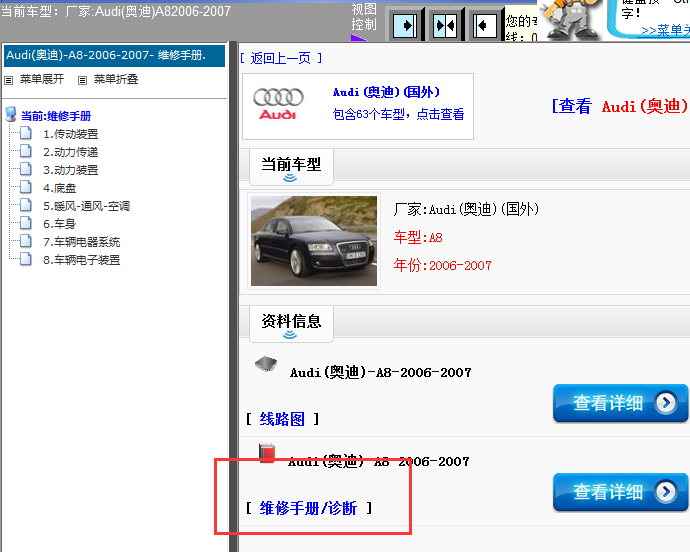Select the 资料信息 tab
Screen dimensions: 690x552
tap(291, 324)
